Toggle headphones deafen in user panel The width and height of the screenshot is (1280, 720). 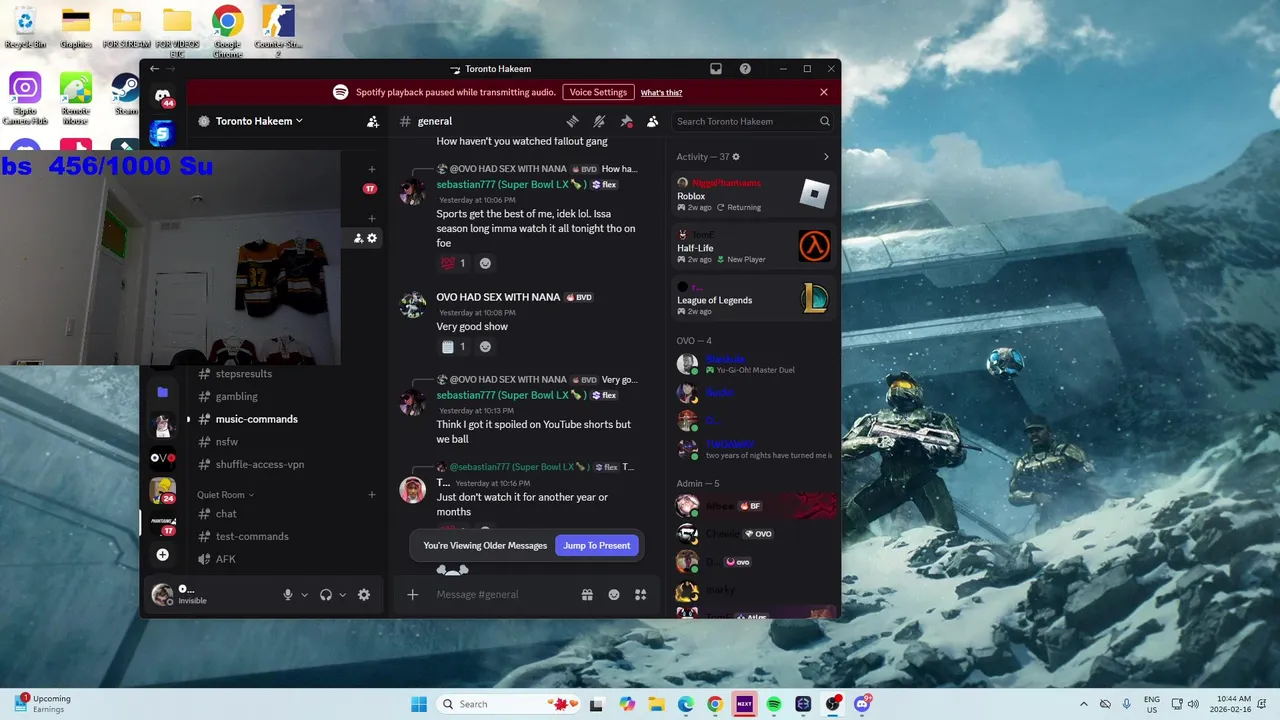(x=326, y=595)
